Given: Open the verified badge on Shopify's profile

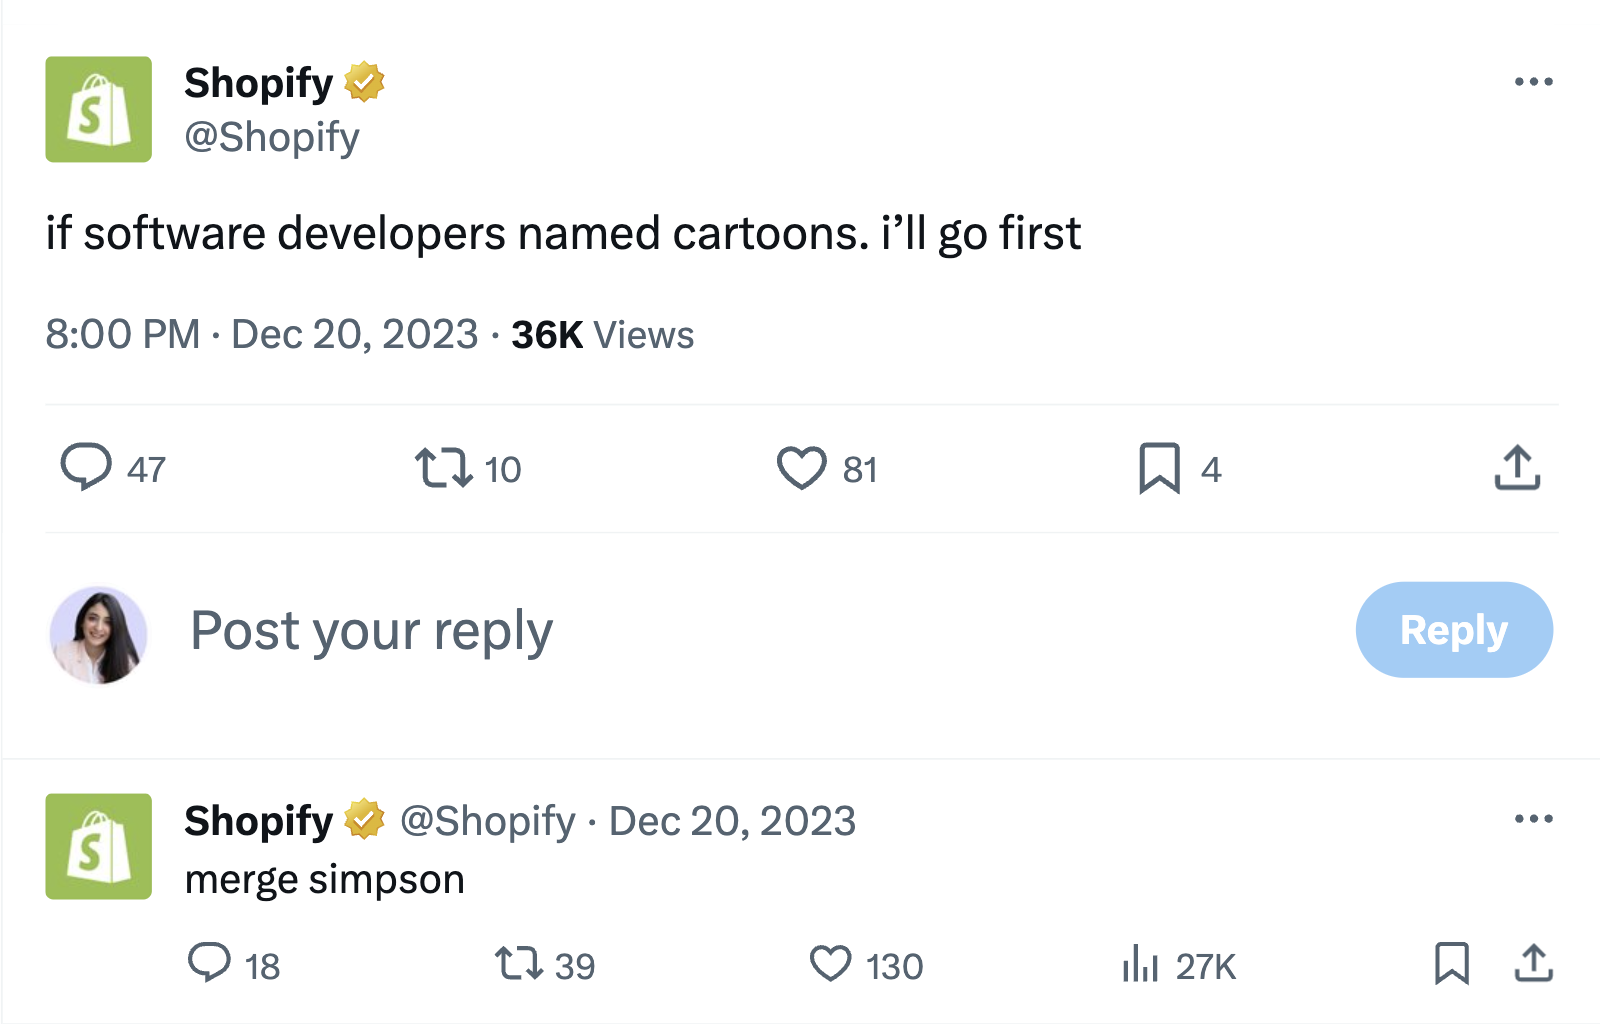Looking at the screenshot, I should click(364, 82).
